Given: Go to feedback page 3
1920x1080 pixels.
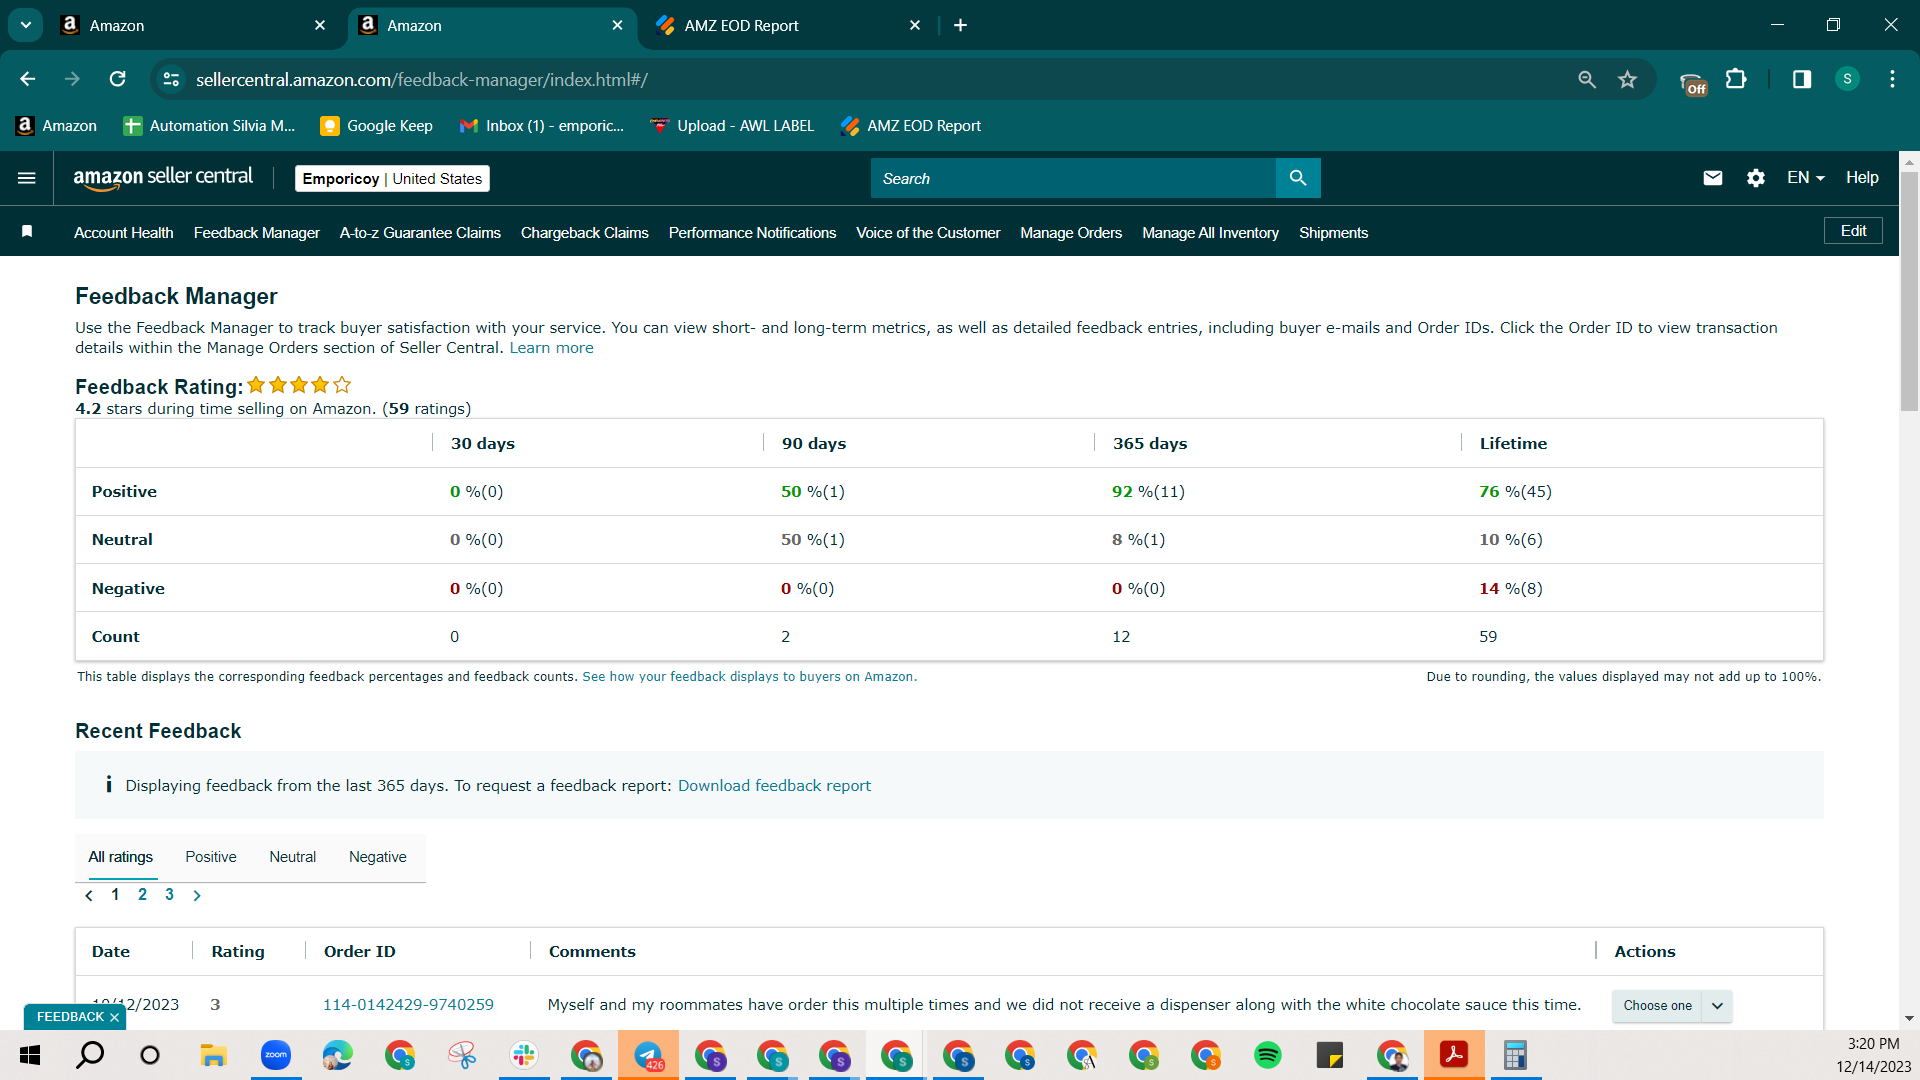Looking at the screenshot, I should [x=169, y=895].
